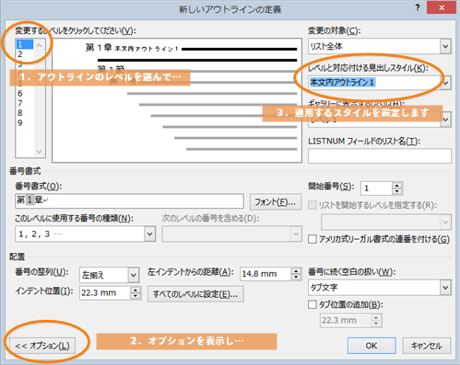Click the キャンセル button
The width and height of the screenshot is (460, 365).
pyautogui.click(x=427, y=346)
